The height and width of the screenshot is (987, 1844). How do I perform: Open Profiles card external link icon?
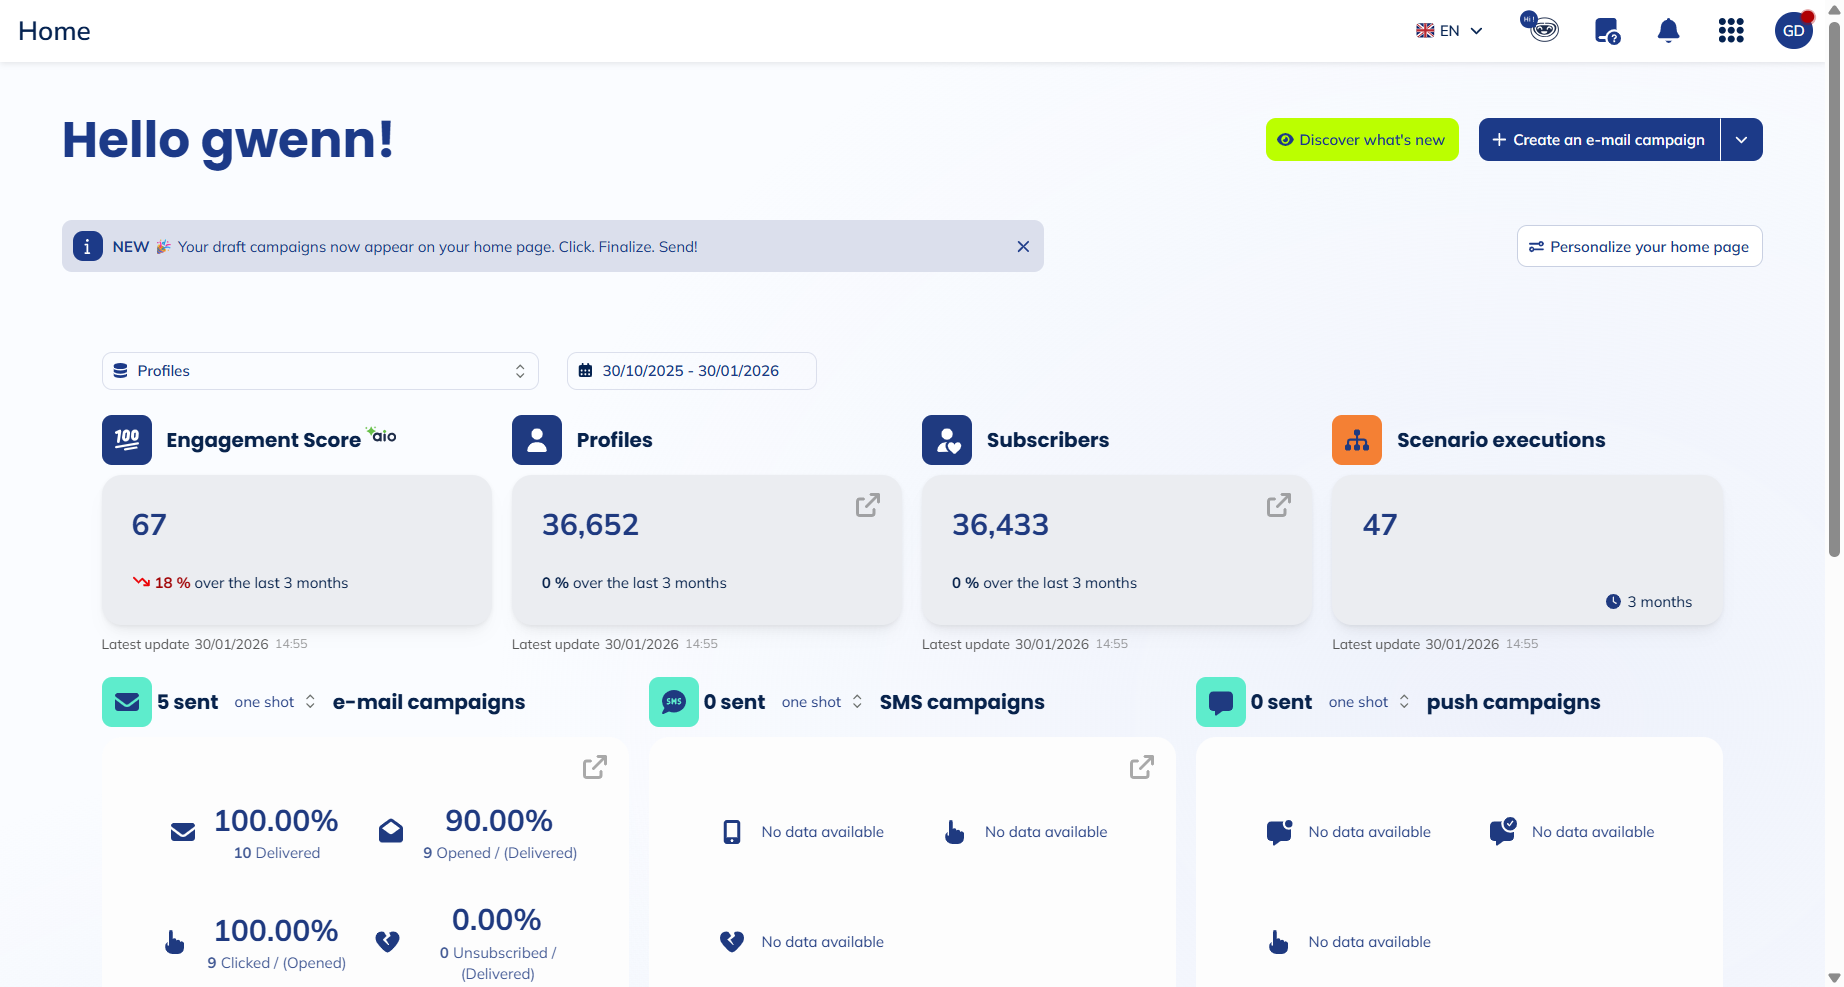[x=867, y=506]
